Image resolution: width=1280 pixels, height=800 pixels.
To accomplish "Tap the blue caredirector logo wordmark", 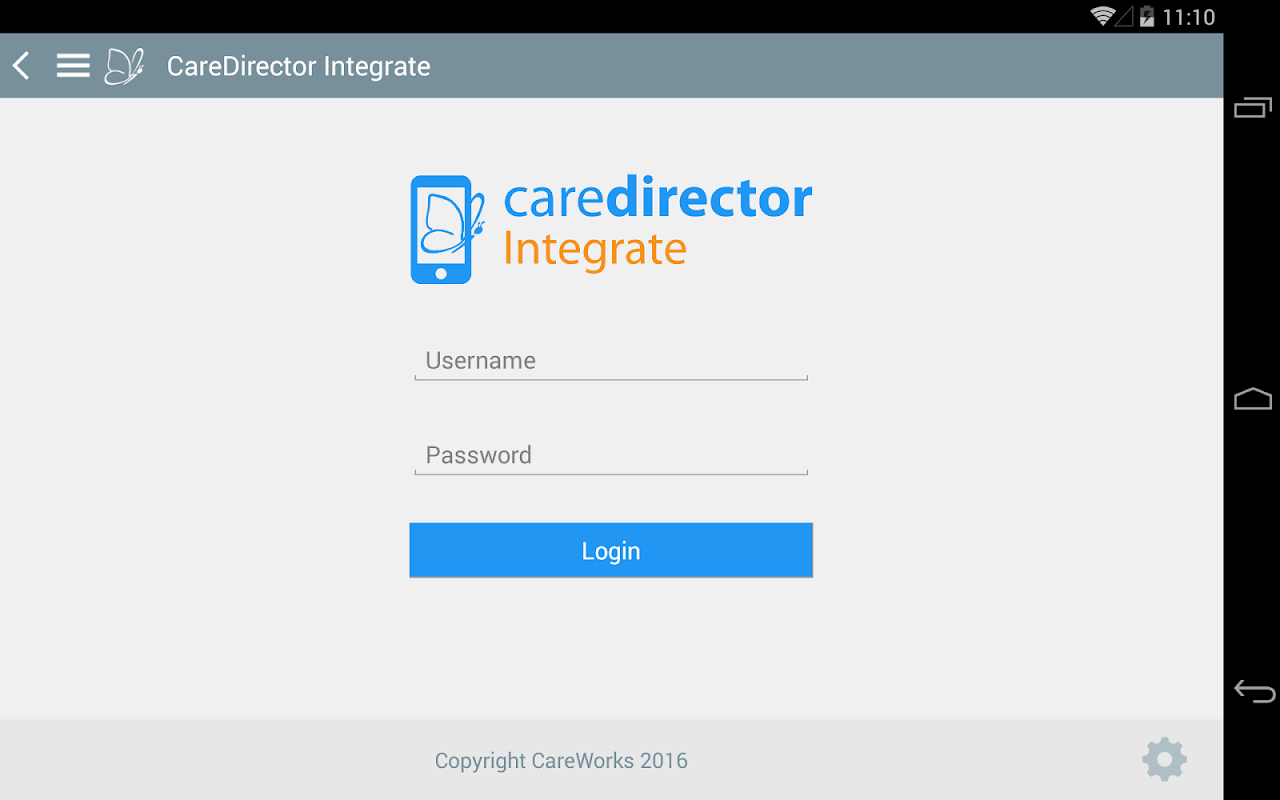I will [657, 198].
